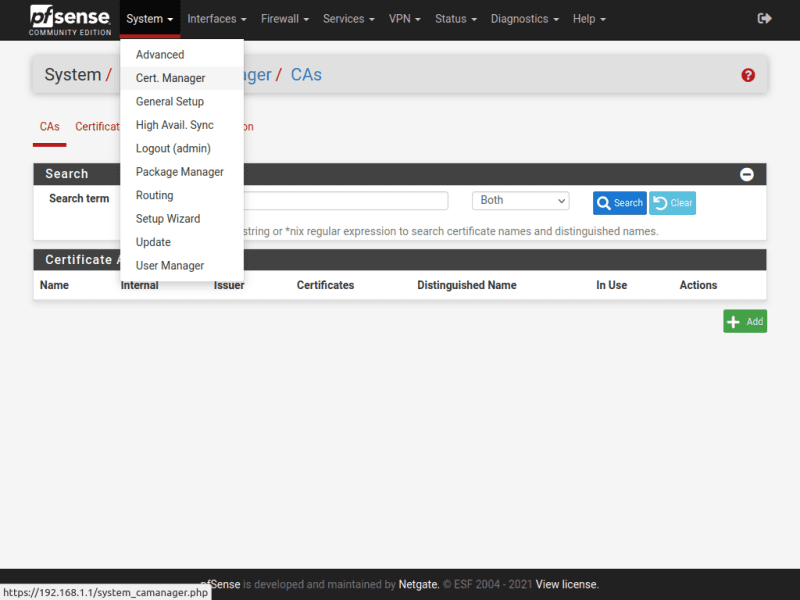Follow the Netgate link in footer
The image size is (800, 600).
point(419,584)
